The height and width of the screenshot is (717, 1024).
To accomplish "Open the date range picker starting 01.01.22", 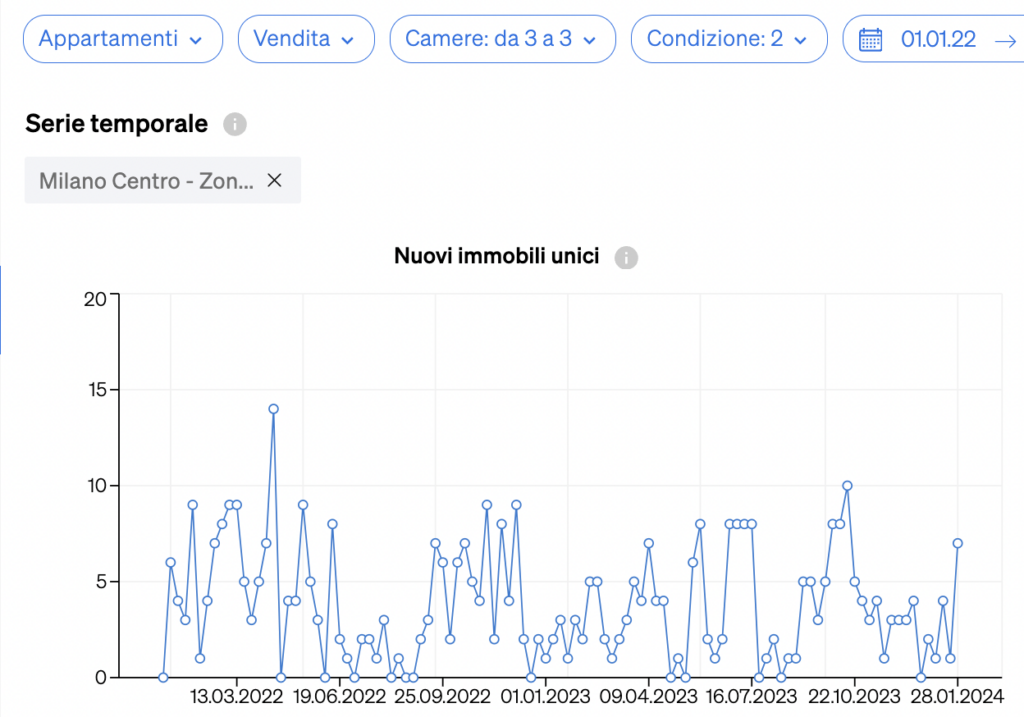I will (x=933, y=39).
